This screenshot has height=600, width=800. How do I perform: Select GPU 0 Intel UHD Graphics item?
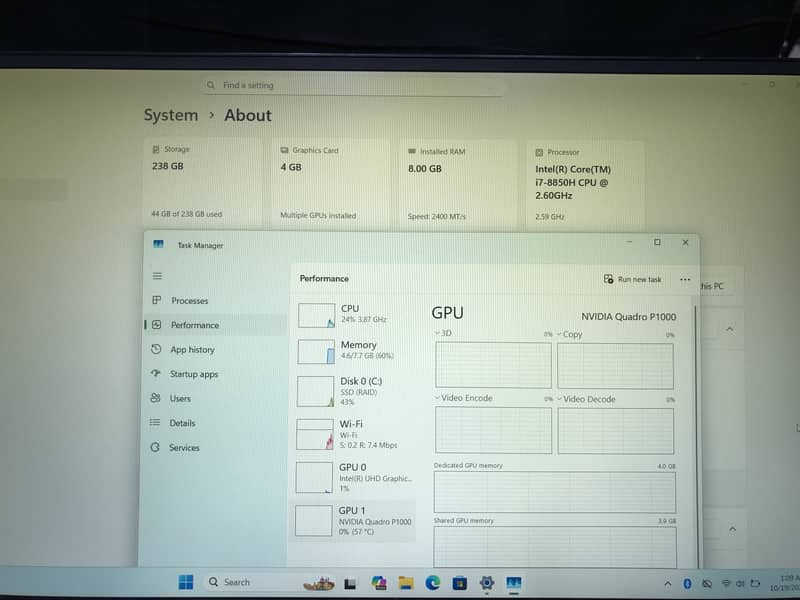[x=355, y=478]
